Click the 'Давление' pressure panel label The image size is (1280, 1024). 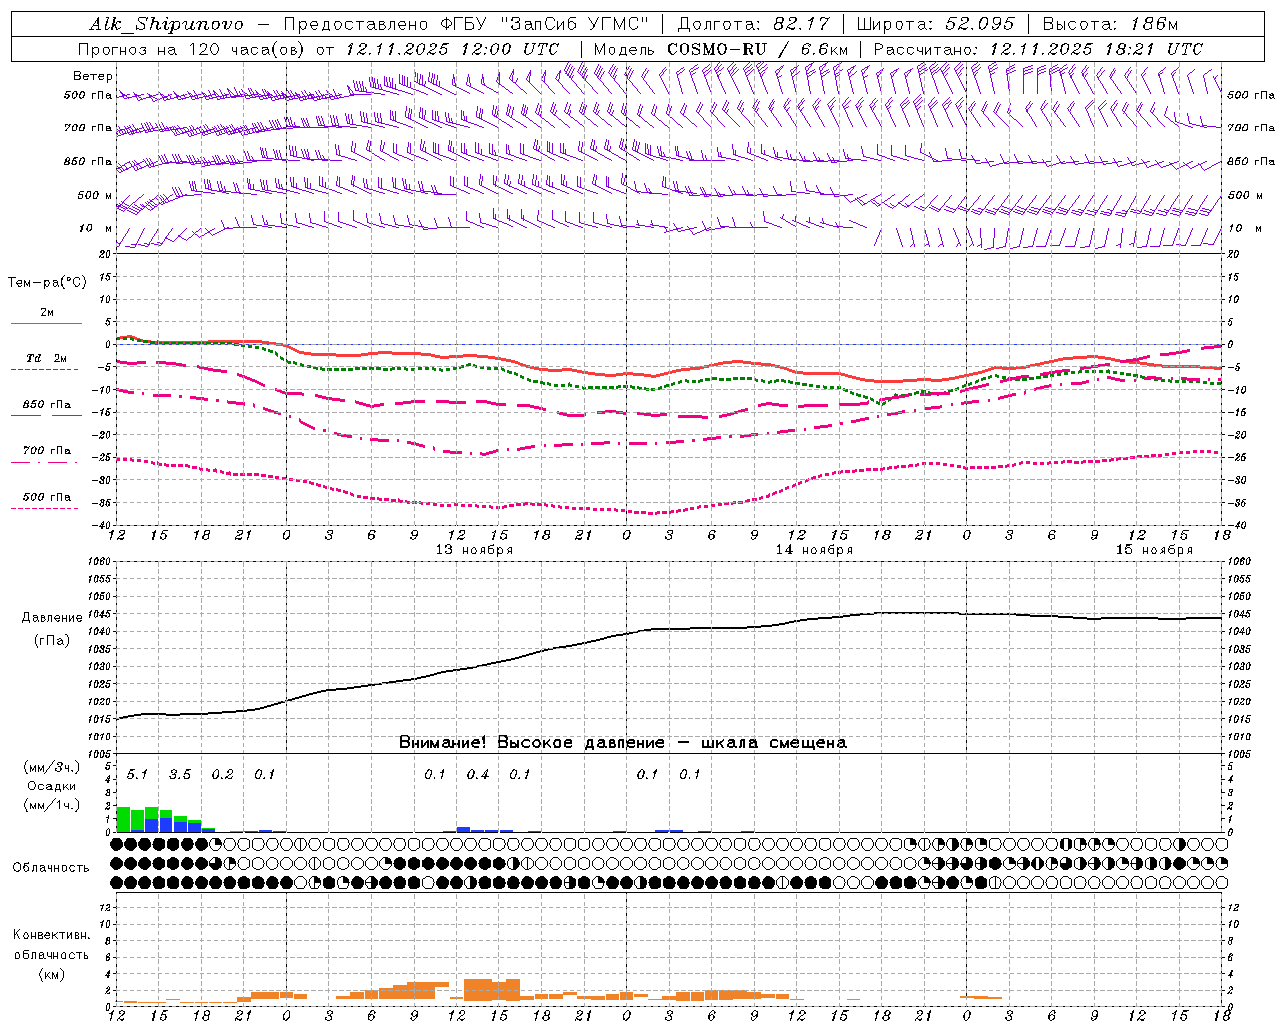point(52,618)
